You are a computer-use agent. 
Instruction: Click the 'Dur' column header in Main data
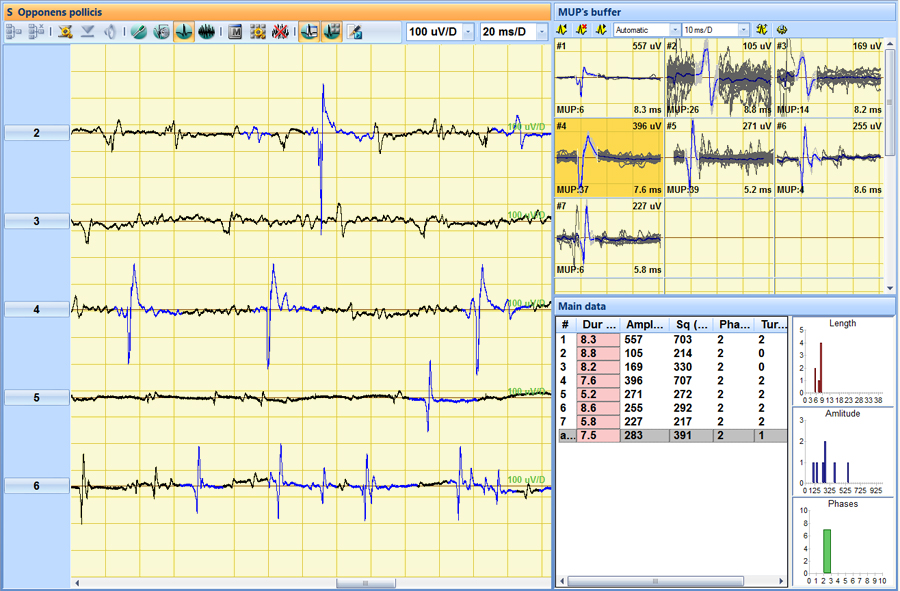tap(598, 325)
